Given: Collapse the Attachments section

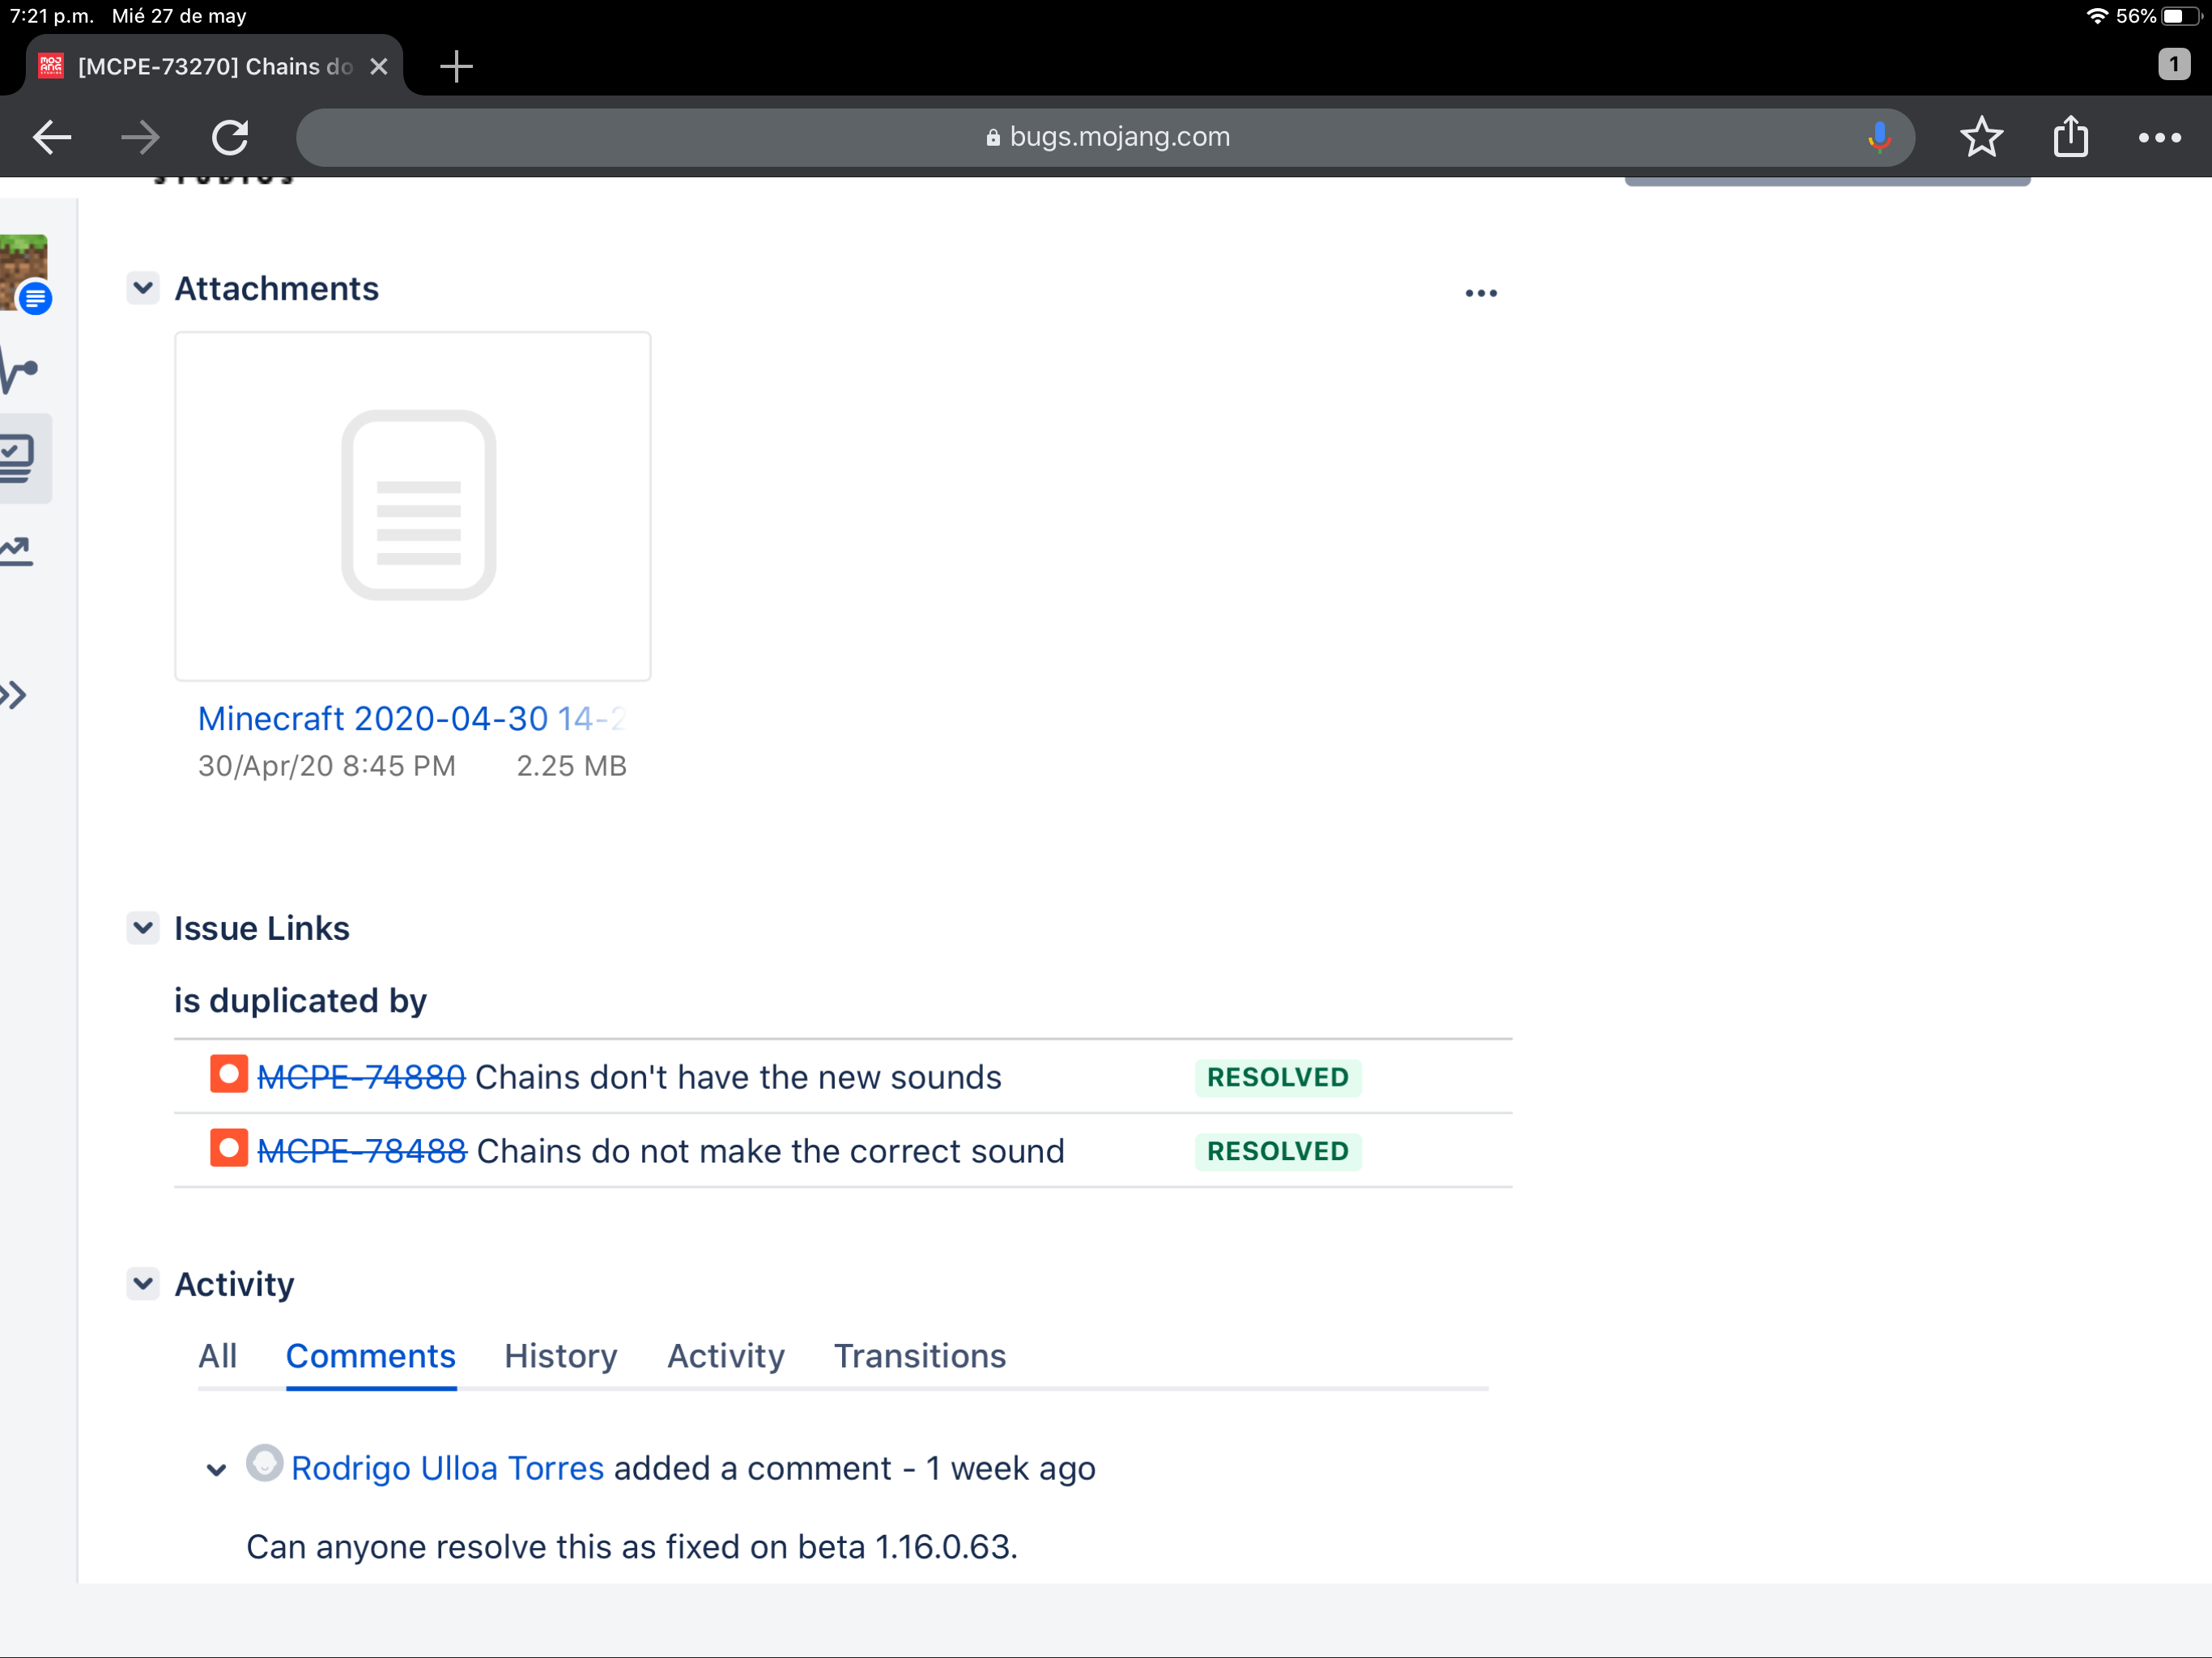Looking at the screenshot, I should (143, 289).
